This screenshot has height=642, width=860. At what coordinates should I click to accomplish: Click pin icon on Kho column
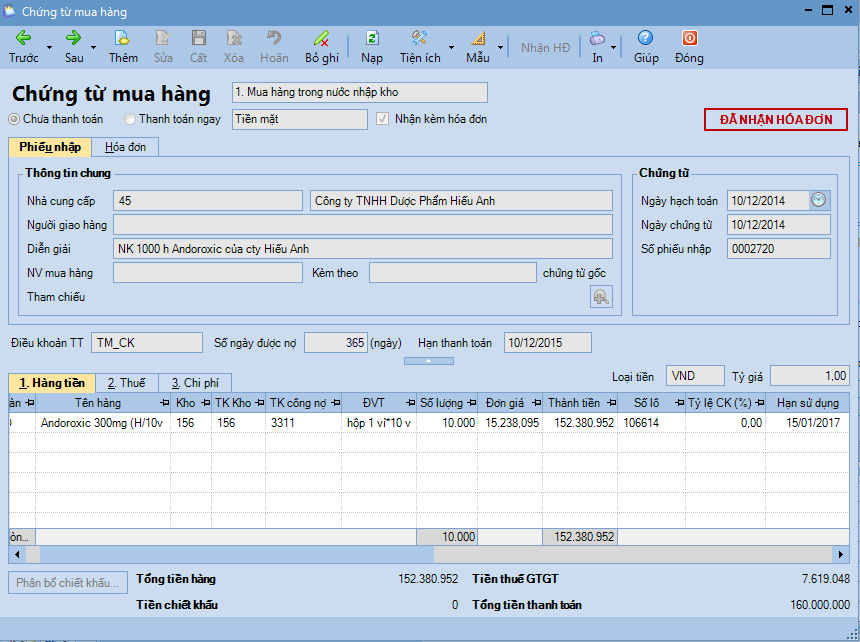pos(205,403)
